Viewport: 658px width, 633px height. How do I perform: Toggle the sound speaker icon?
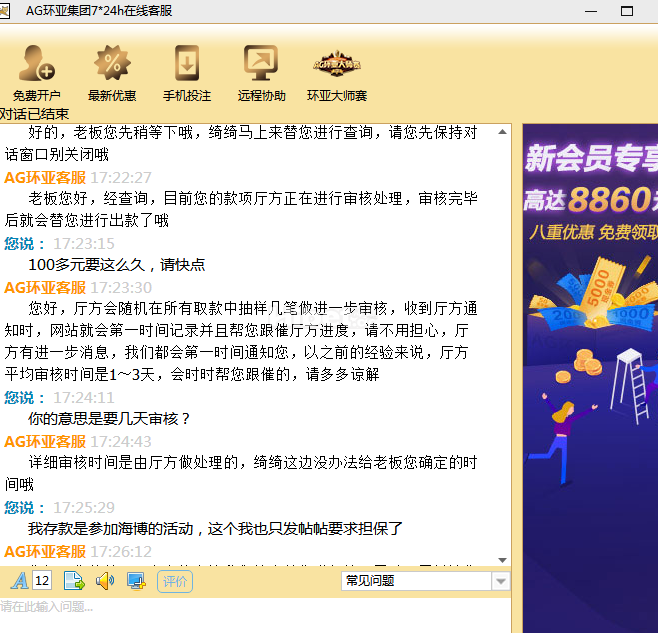pyautogui.click(x=104, y=581)
